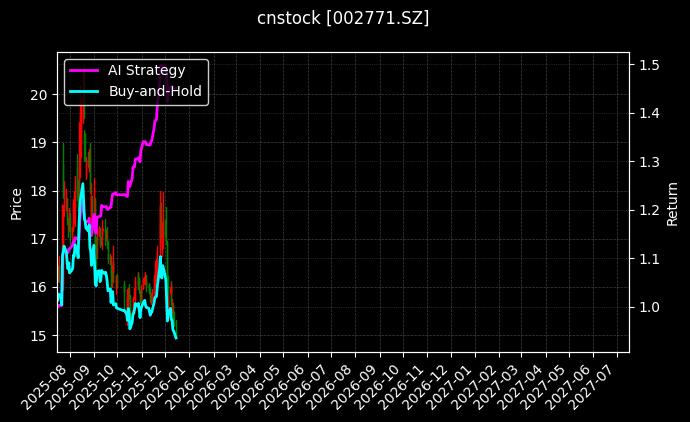Click the Price axis label

click(17, 202)
